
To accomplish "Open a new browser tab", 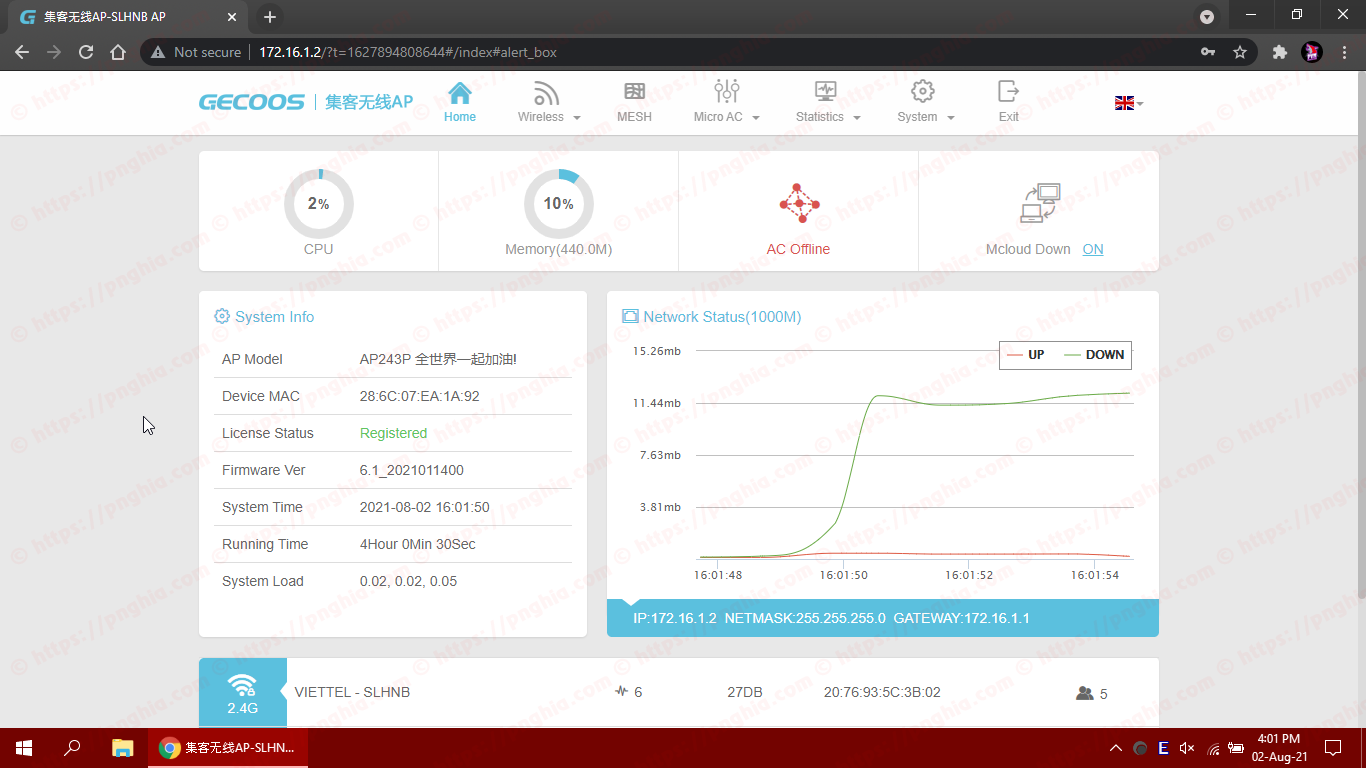I will 269,17.
